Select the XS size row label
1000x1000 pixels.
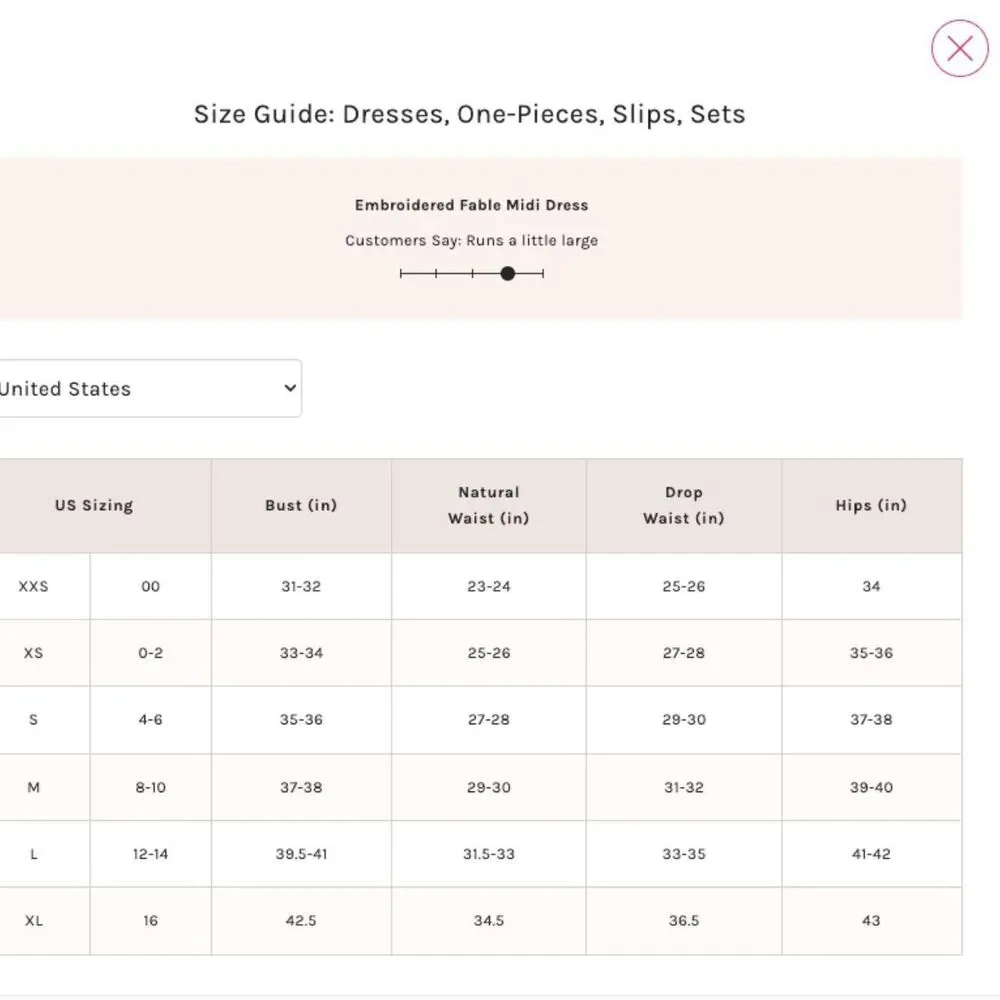pos(33,653)
